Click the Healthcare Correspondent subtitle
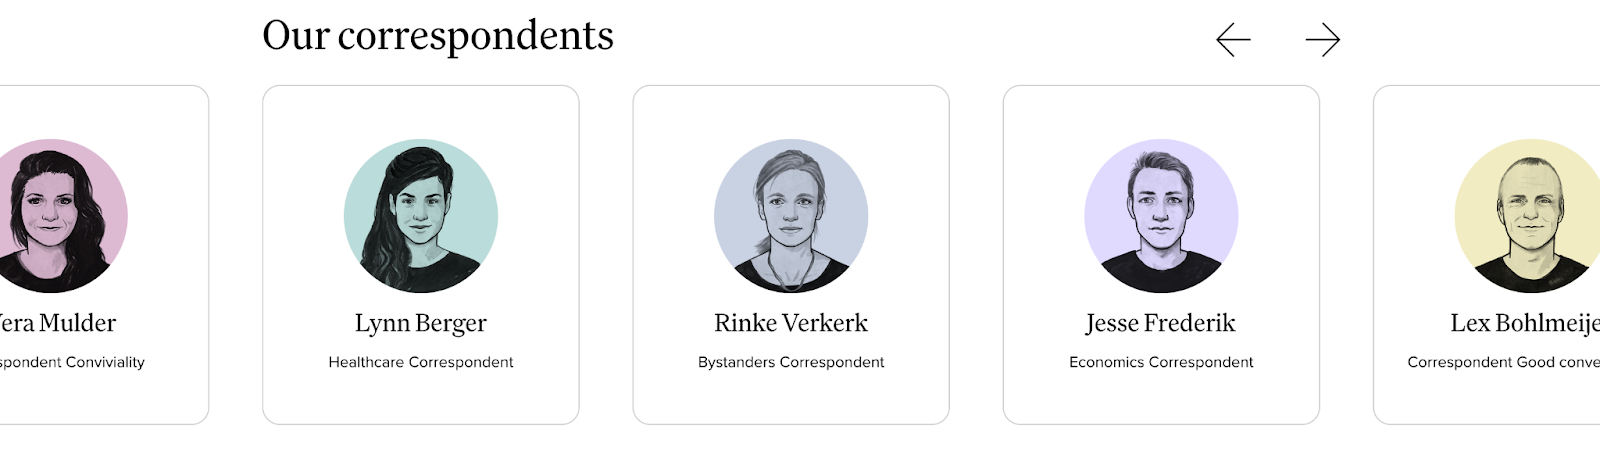Screen dimensions: 1600x451 (x=421, y=362)
